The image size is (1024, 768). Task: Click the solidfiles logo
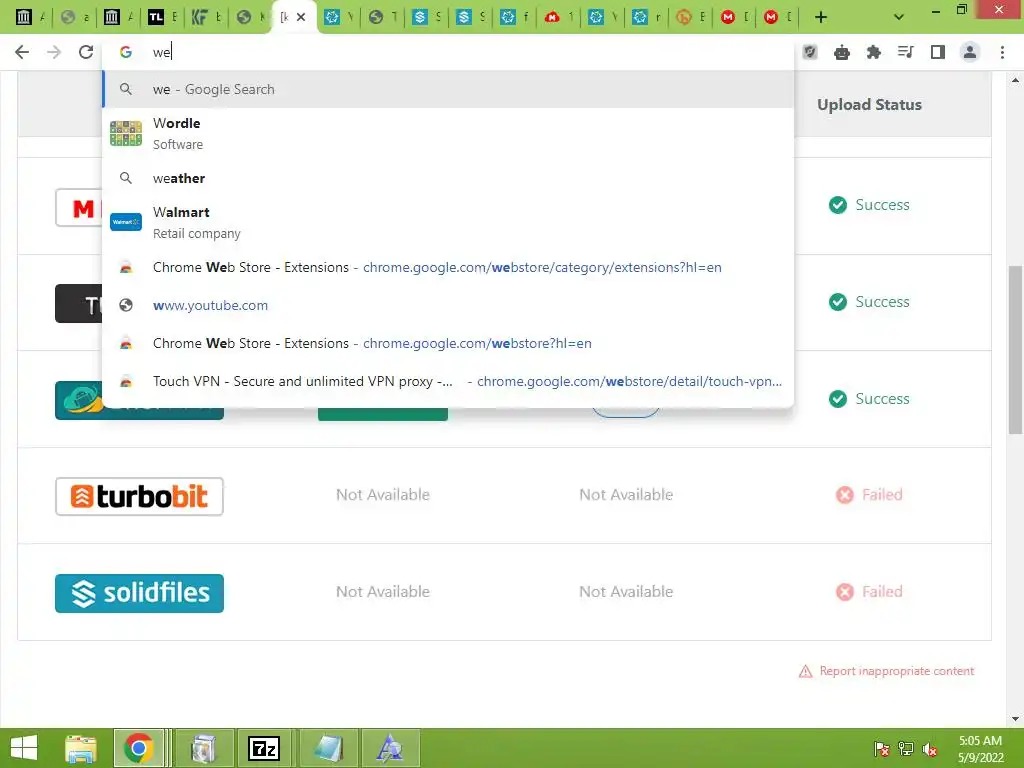click(139, 593)
